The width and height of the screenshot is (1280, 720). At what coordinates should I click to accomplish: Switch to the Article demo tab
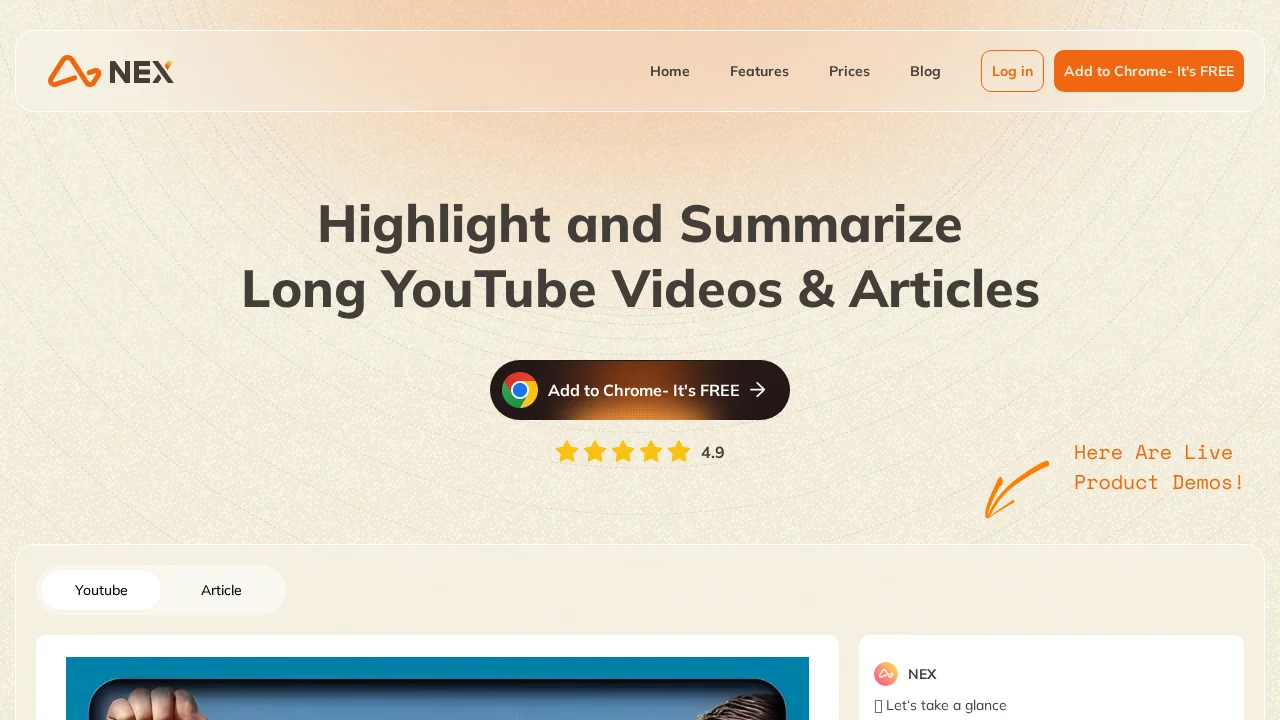click(221, 590)
